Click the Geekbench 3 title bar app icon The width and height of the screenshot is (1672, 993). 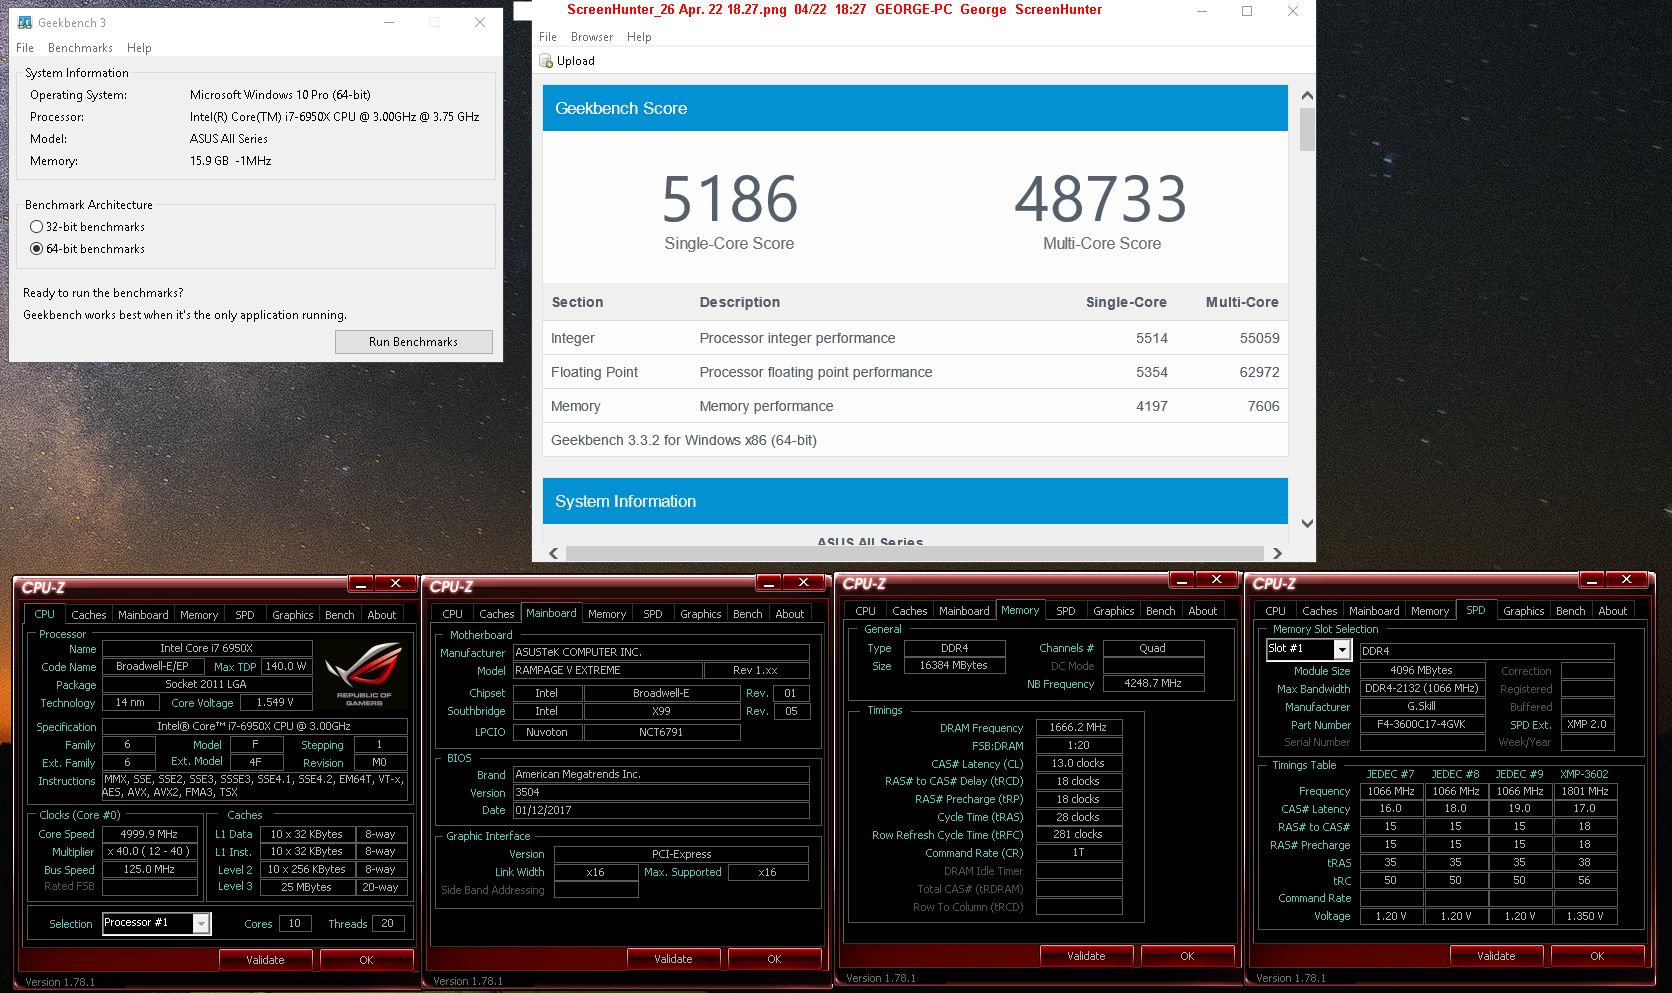25,22
